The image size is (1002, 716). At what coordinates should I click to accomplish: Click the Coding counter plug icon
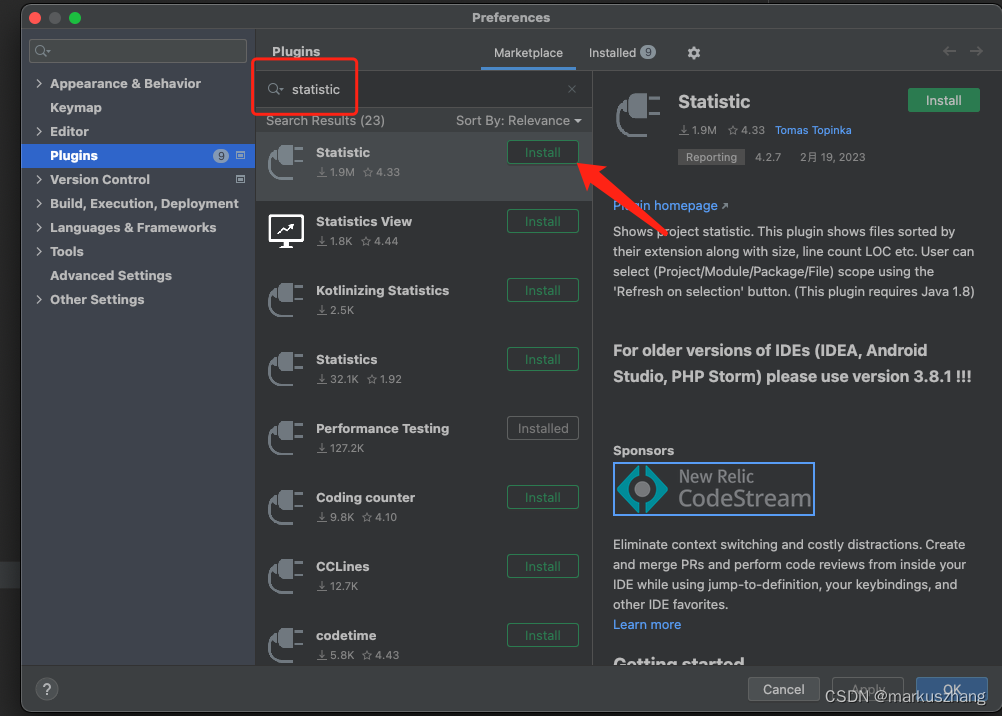286,508
